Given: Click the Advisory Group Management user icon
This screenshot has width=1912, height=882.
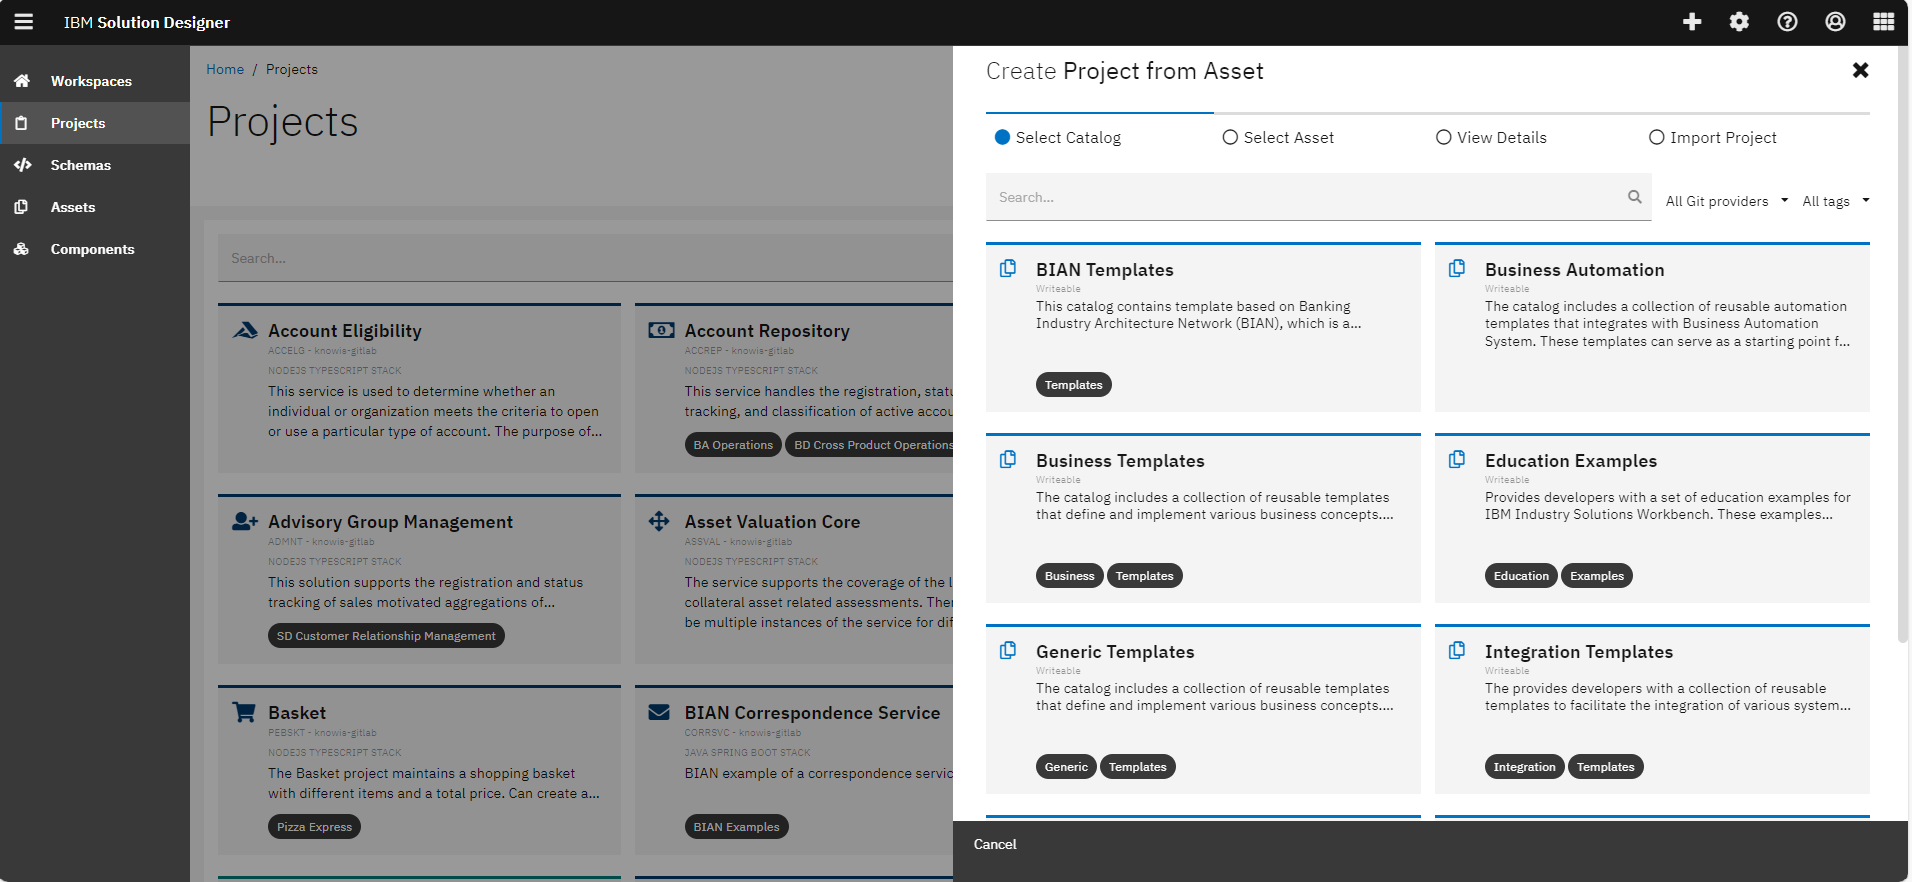Looking at the screenshot, I should point(245,521).
